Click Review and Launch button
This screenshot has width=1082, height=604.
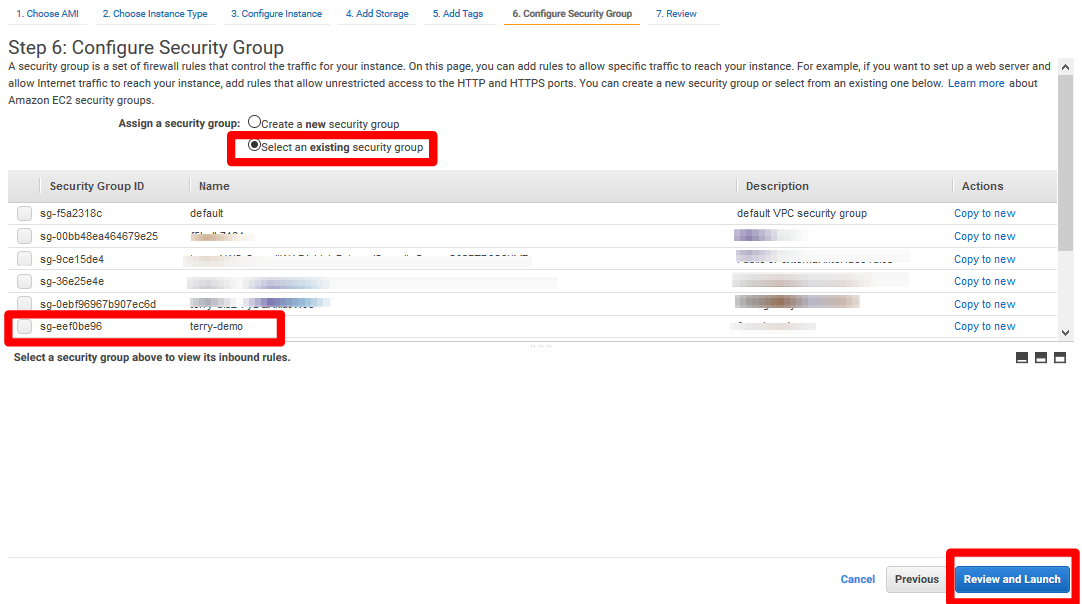click(1012, 579)
